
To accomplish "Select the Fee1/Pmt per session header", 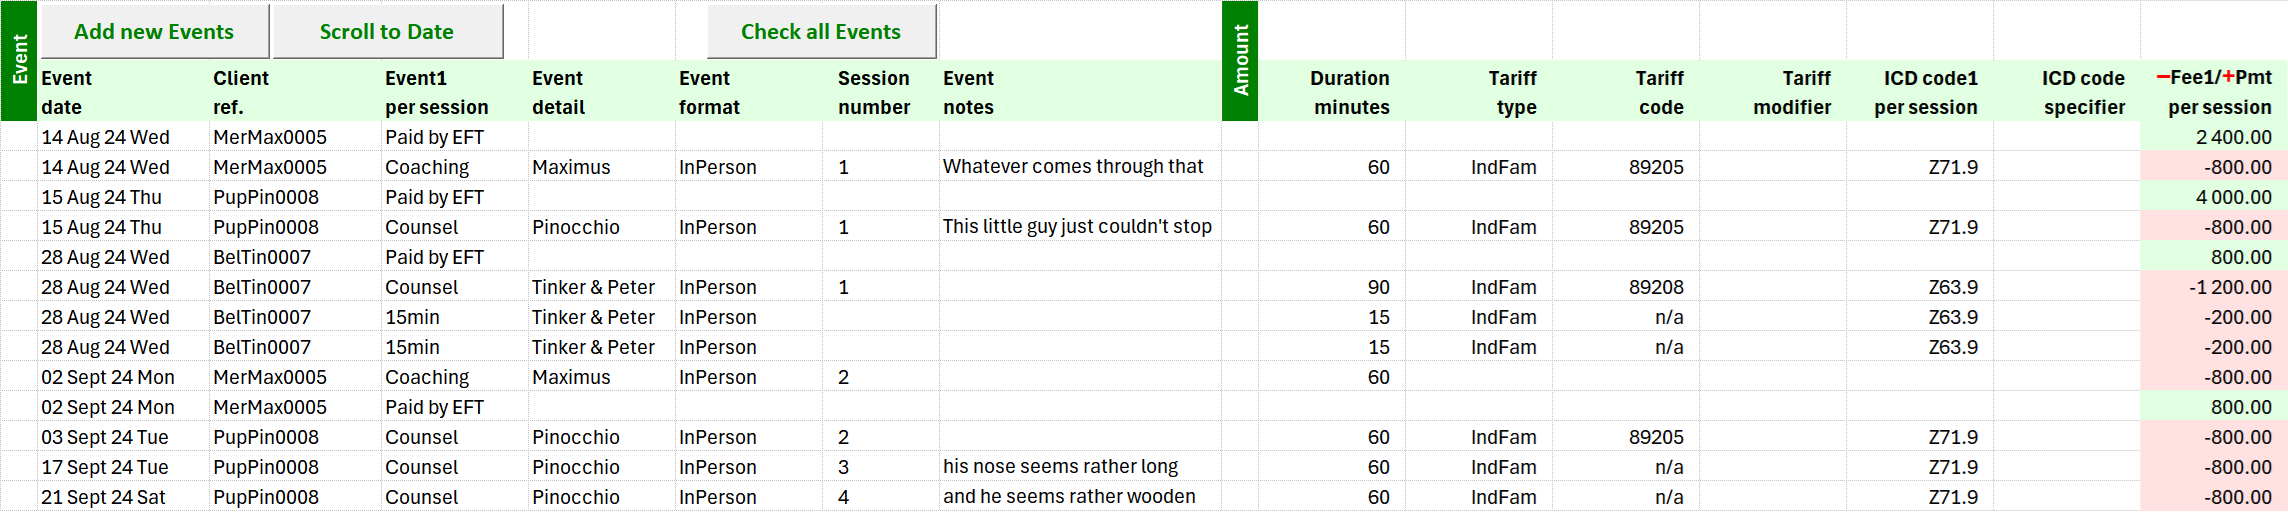I will pyautogui.click(x=2214, y=92).
